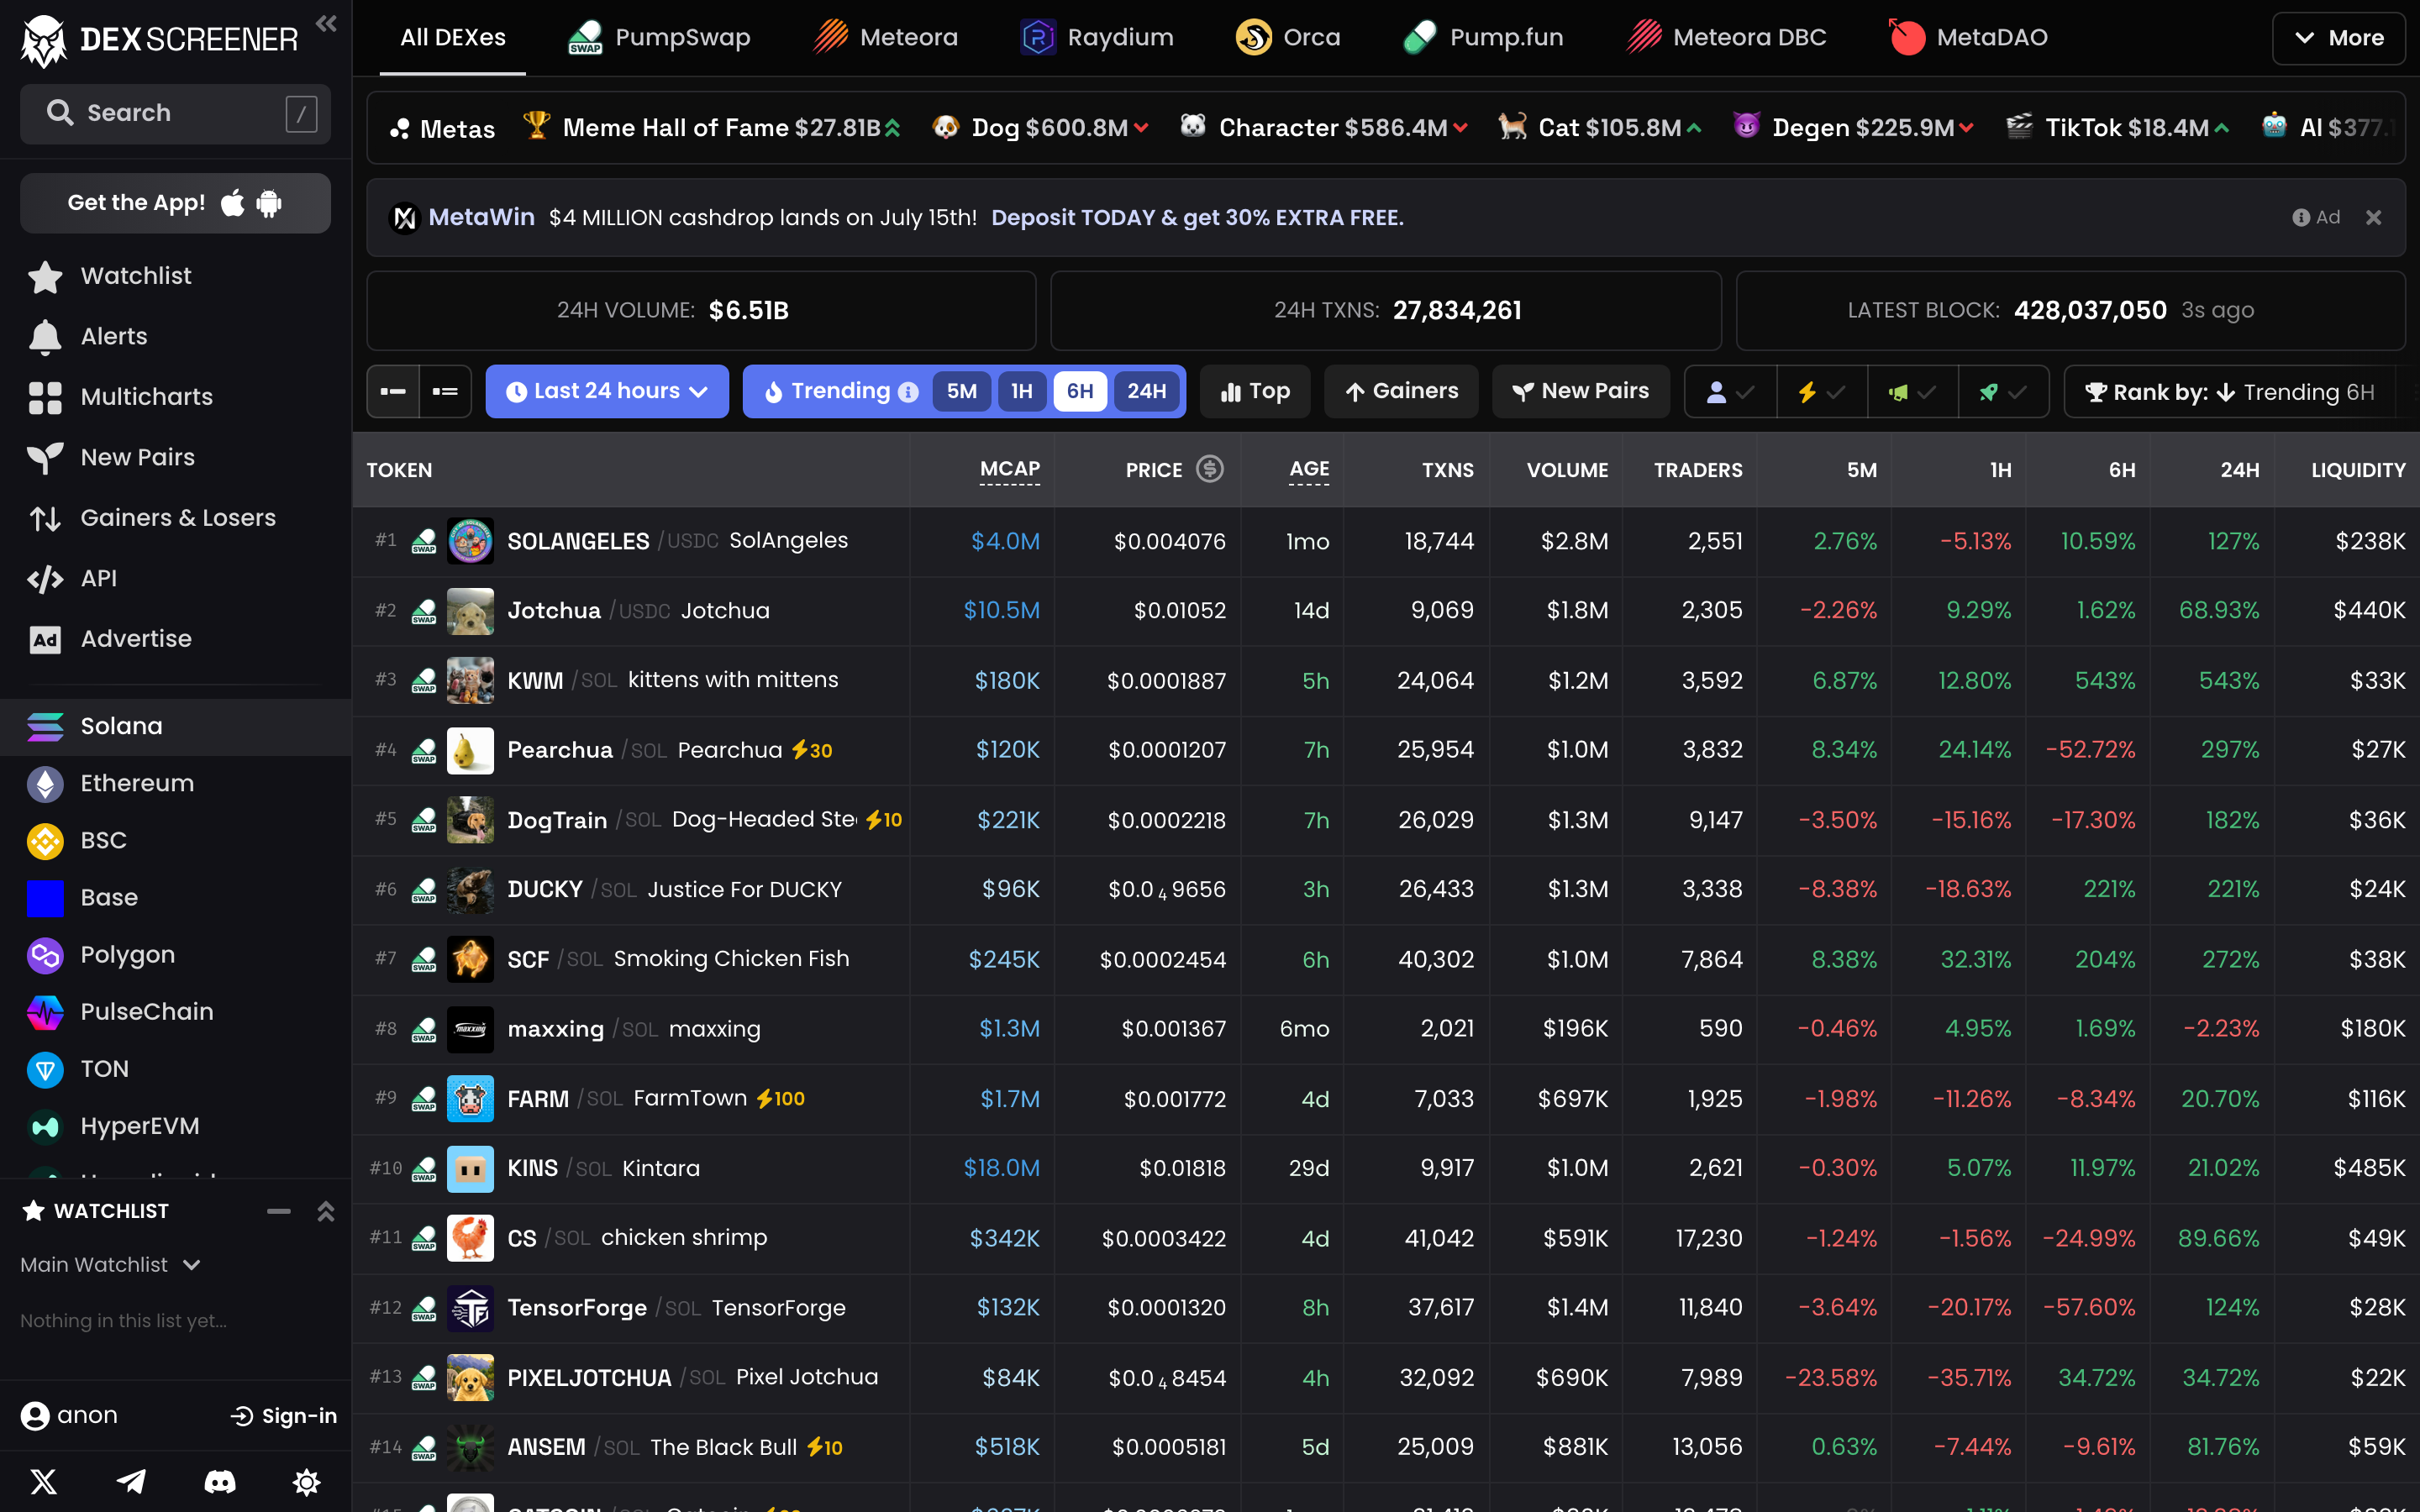Image resolution: width=2420 pixels, height=1512 pixels.
Task: Open Discord link icon
Action: coord(219,1481)
